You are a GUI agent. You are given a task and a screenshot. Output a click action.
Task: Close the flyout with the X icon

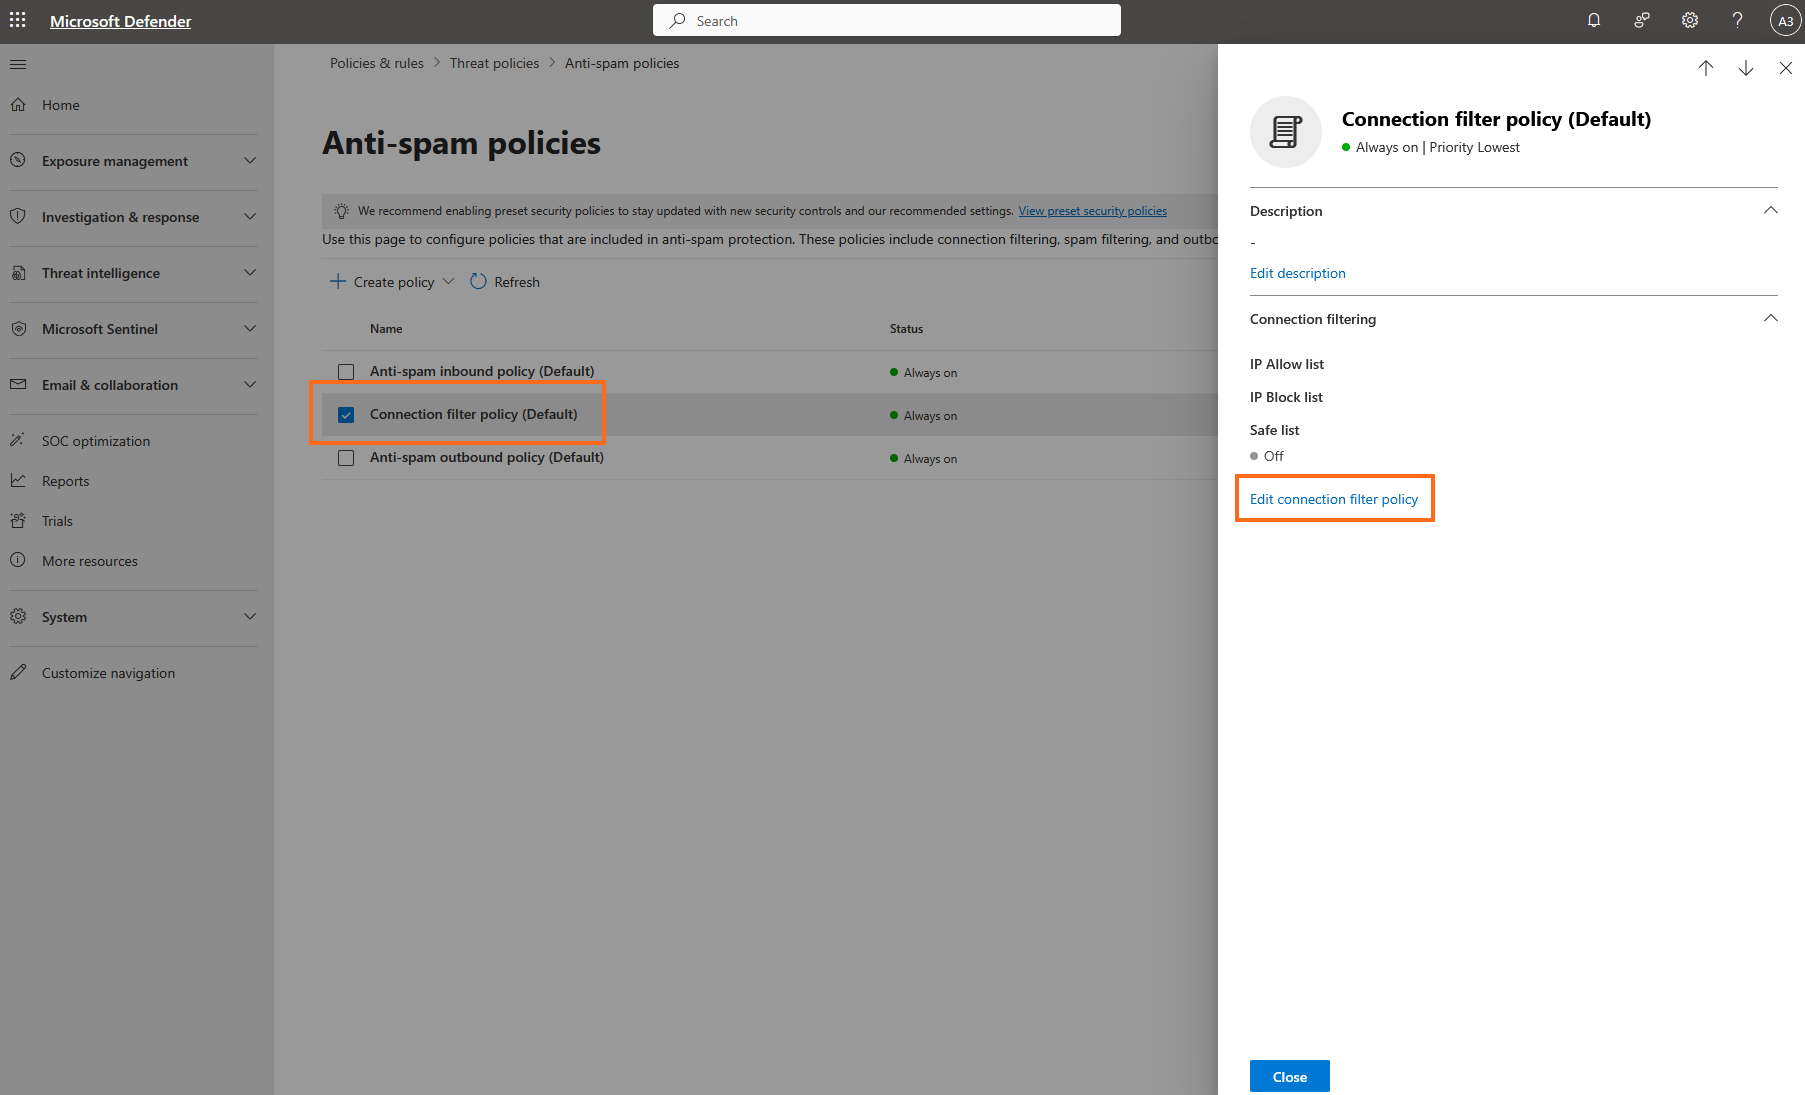click(1786, 68)
